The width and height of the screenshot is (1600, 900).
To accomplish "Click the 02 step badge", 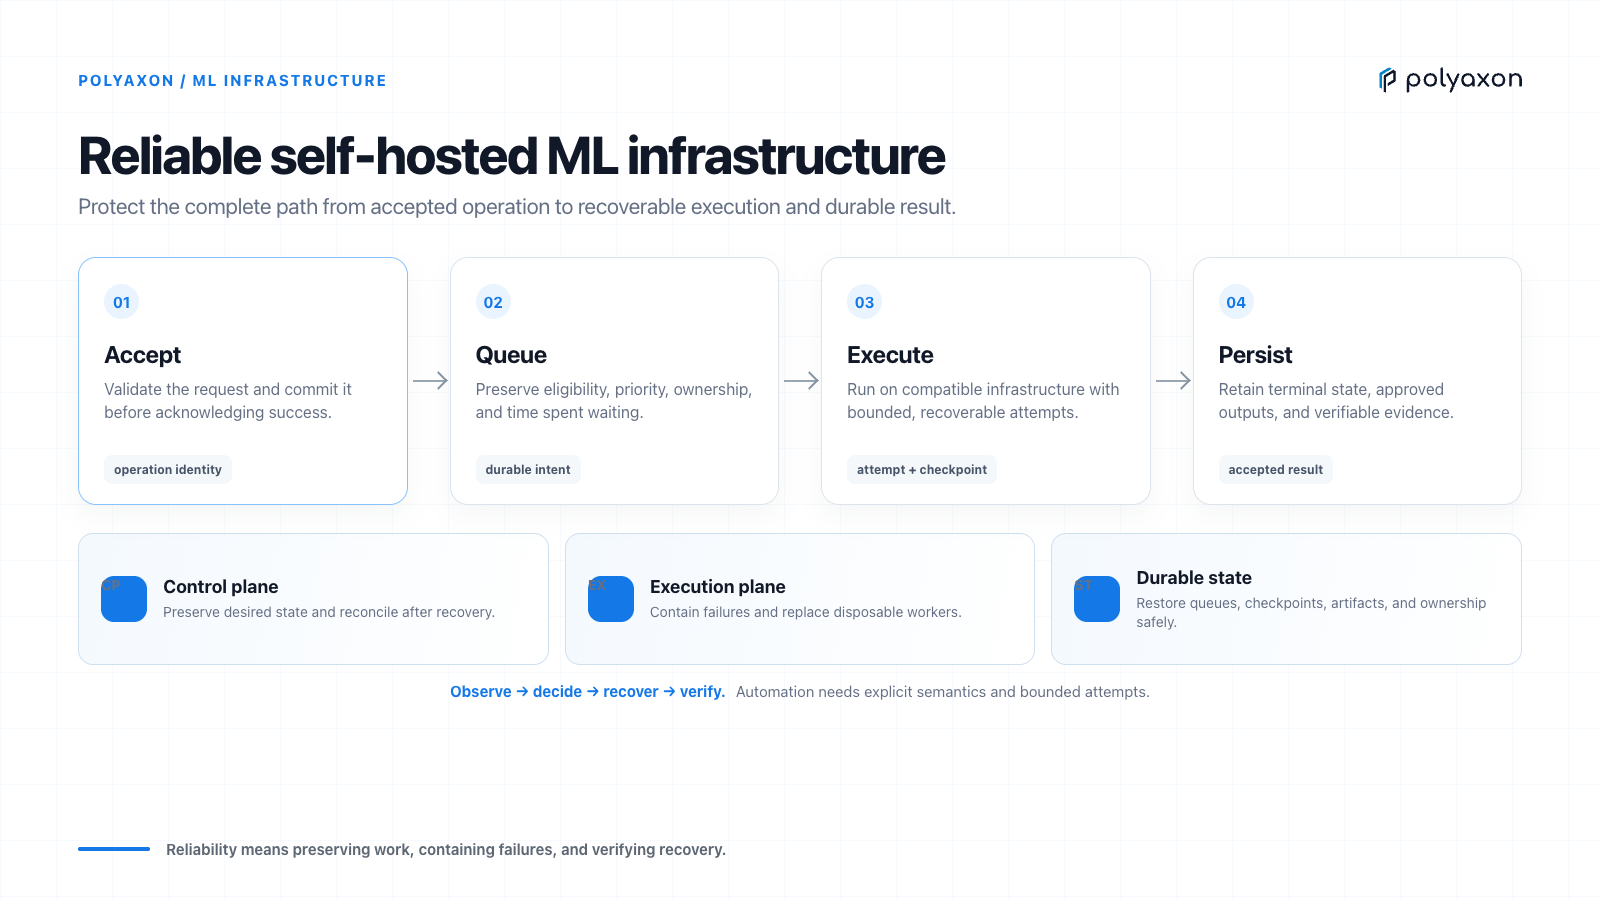I will pyautogui.click(x=493, y=302).
